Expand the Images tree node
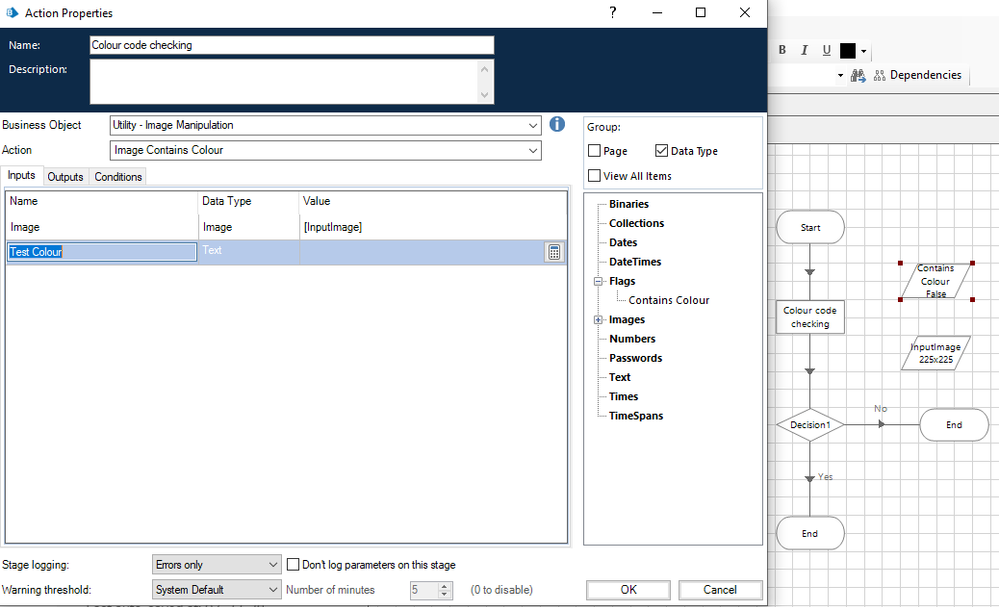Viewport: 999px width, 607px height. pyautogui.click(x=598, y=320)
